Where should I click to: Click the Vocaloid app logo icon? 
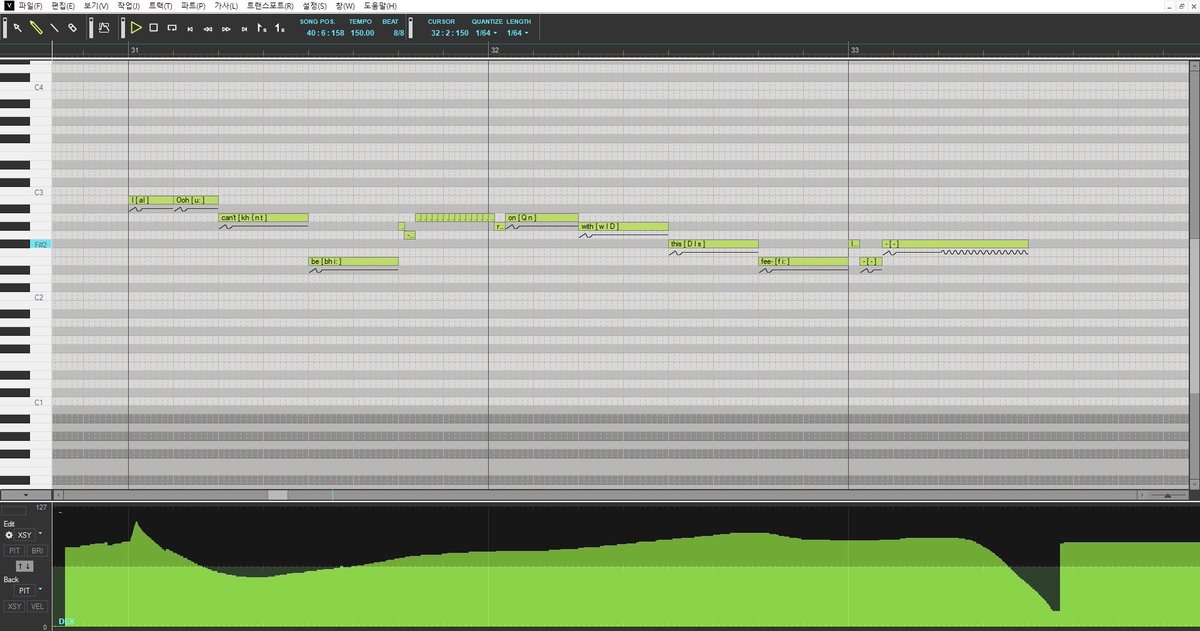8,6
